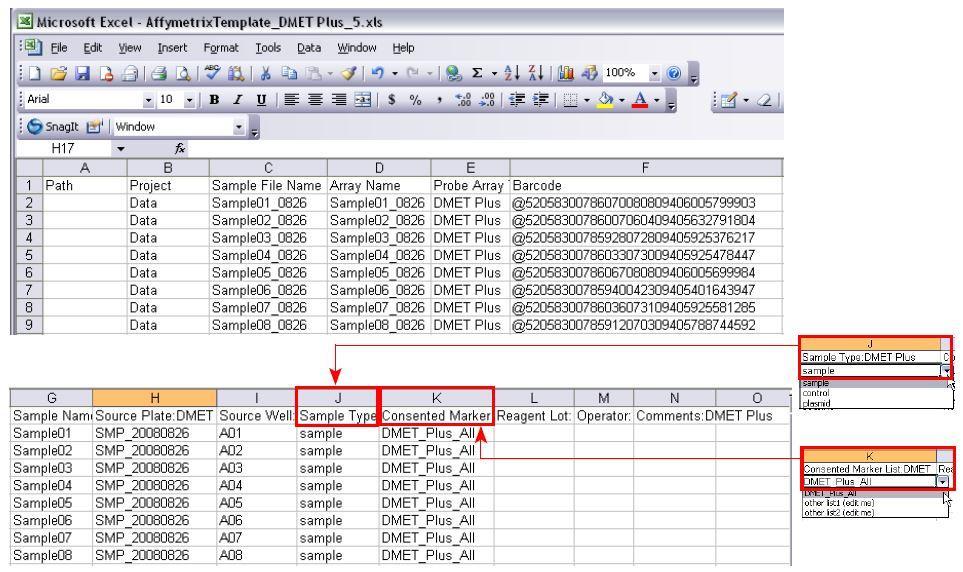Open the Edit menu
Image resolution: width=963 pixels, height=572 pixels.
point(93,48)
